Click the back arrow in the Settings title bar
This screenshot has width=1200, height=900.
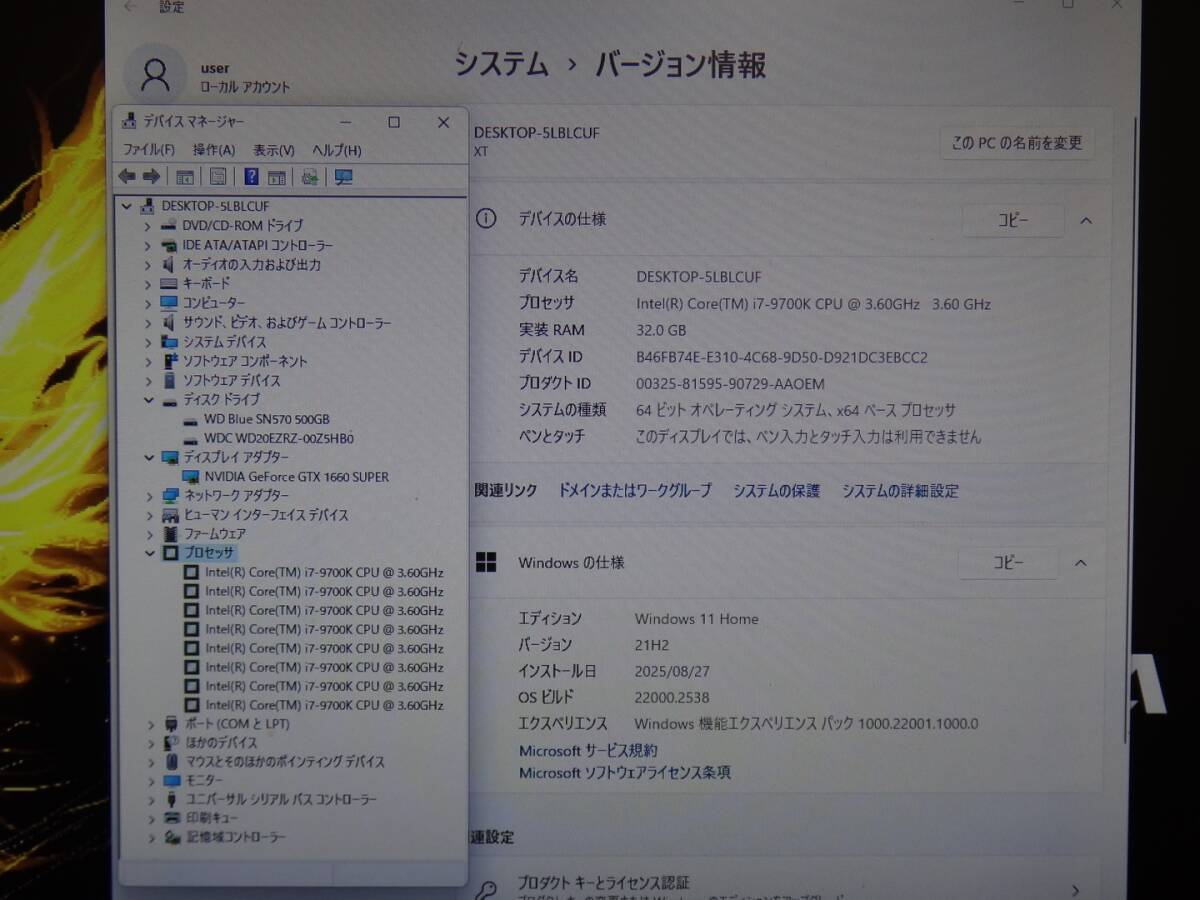click(129, 7)
